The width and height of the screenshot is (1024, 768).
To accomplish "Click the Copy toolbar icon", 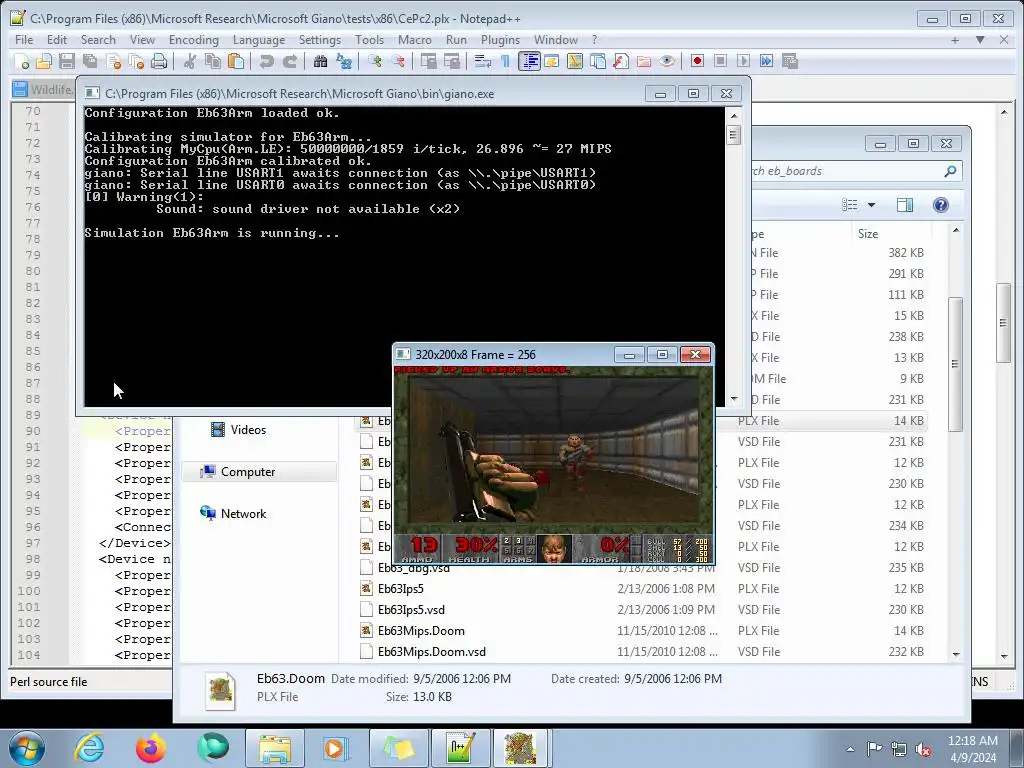I will pos(213,61).
